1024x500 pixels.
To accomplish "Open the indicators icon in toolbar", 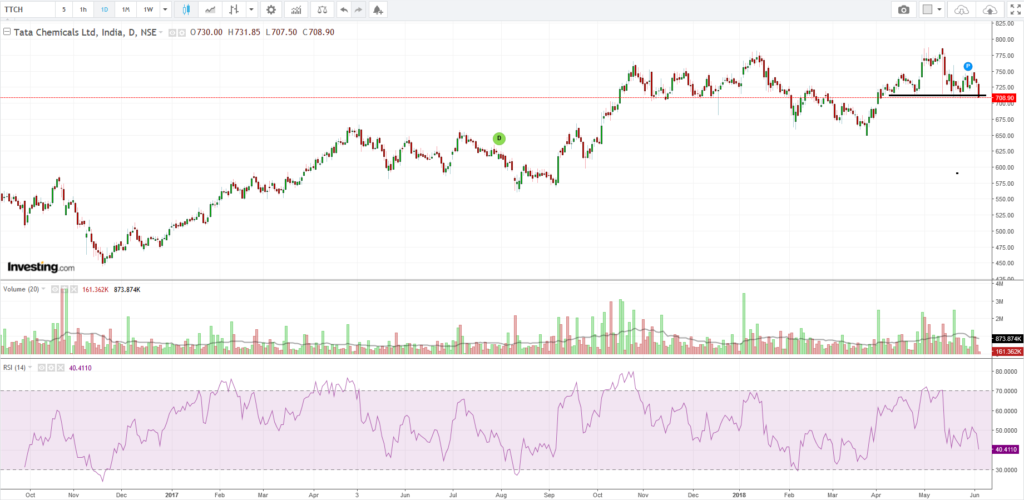I will 296,10.
